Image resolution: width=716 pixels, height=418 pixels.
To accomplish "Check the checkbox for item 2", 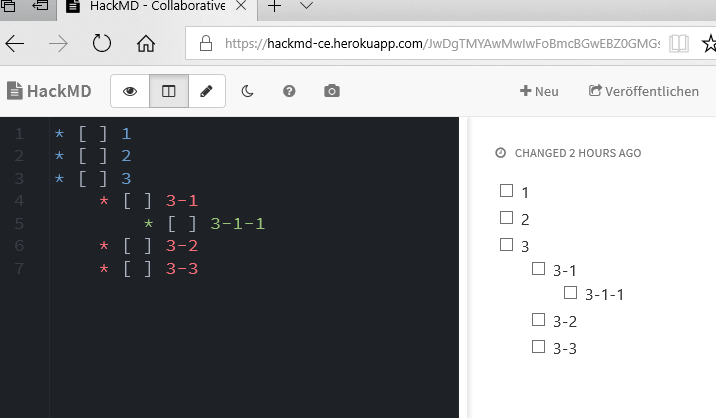I will (x=506, y=217).
